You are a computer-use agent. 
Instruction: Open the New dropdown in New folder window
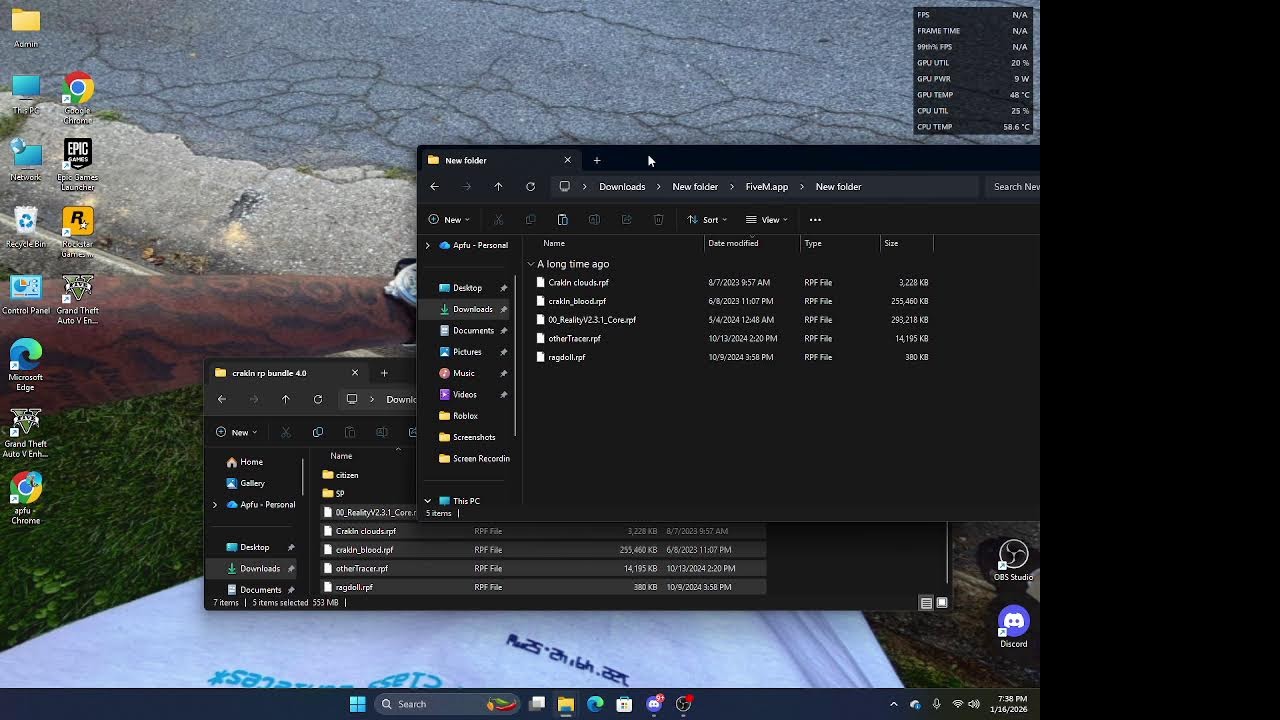[448, 220]
